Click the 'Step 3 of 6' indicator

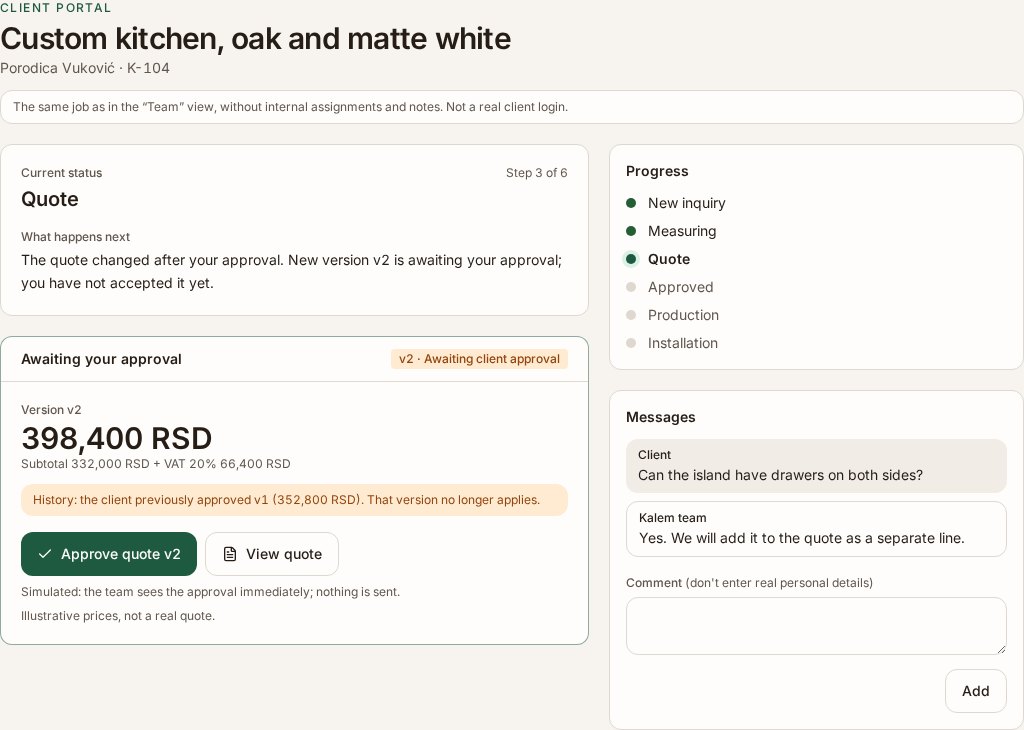[x=536, y=173]
